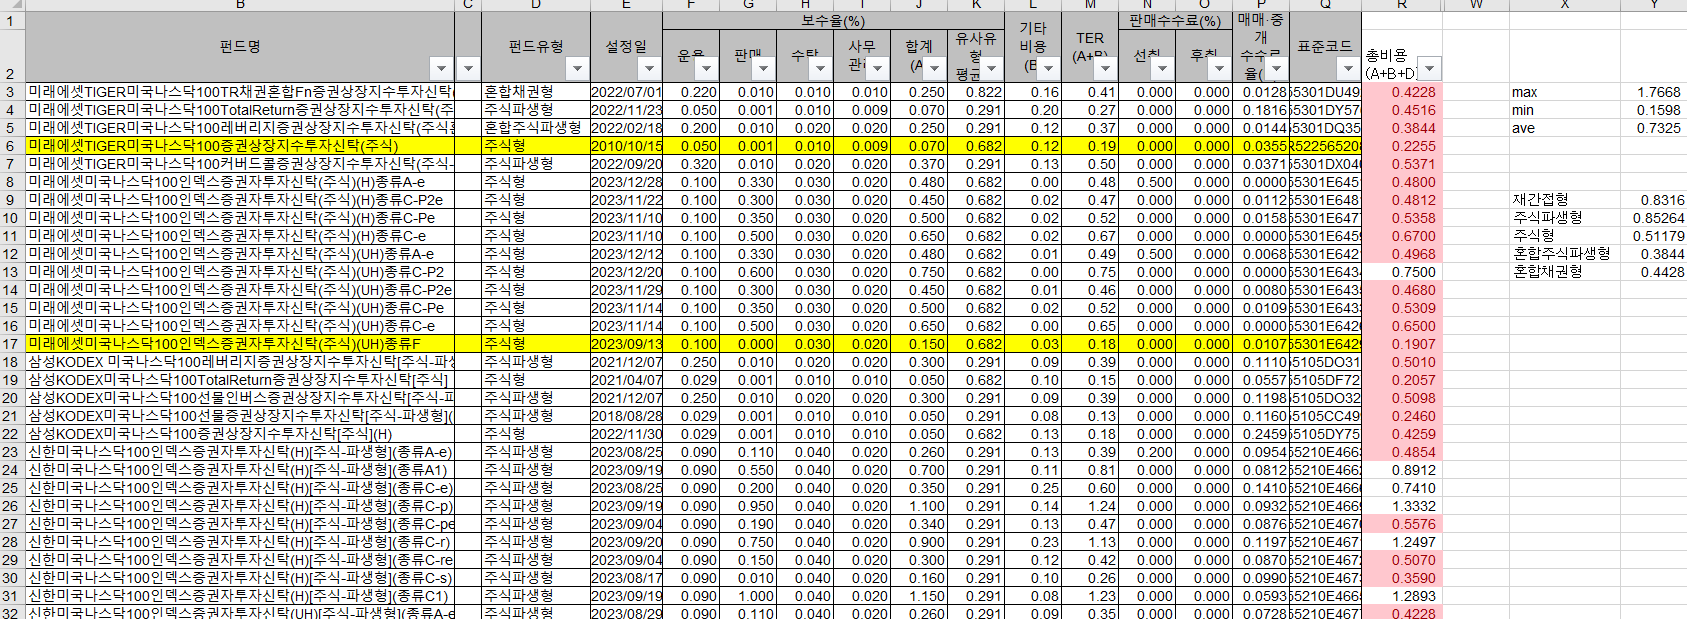
Task: Select the date cell 2018/08/28
Action: tap(626, 416)
